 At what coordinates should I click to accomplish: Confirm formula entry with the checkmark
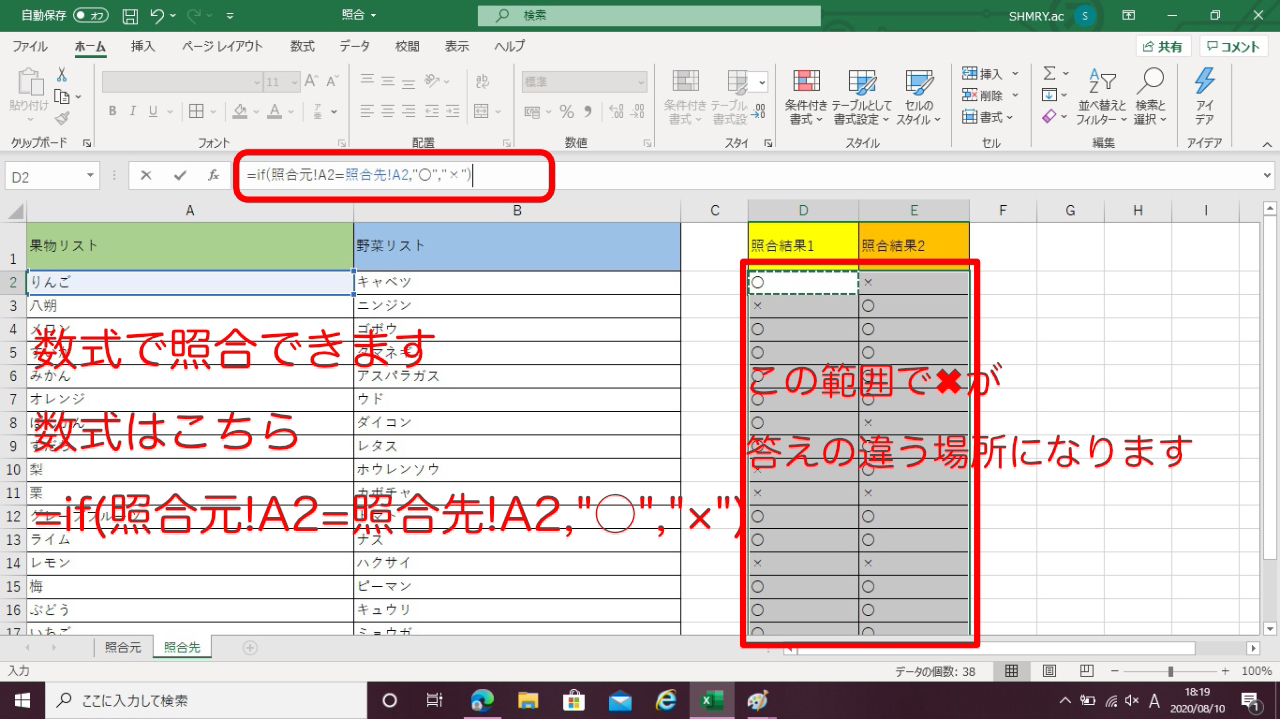click(x=180, y=176)
